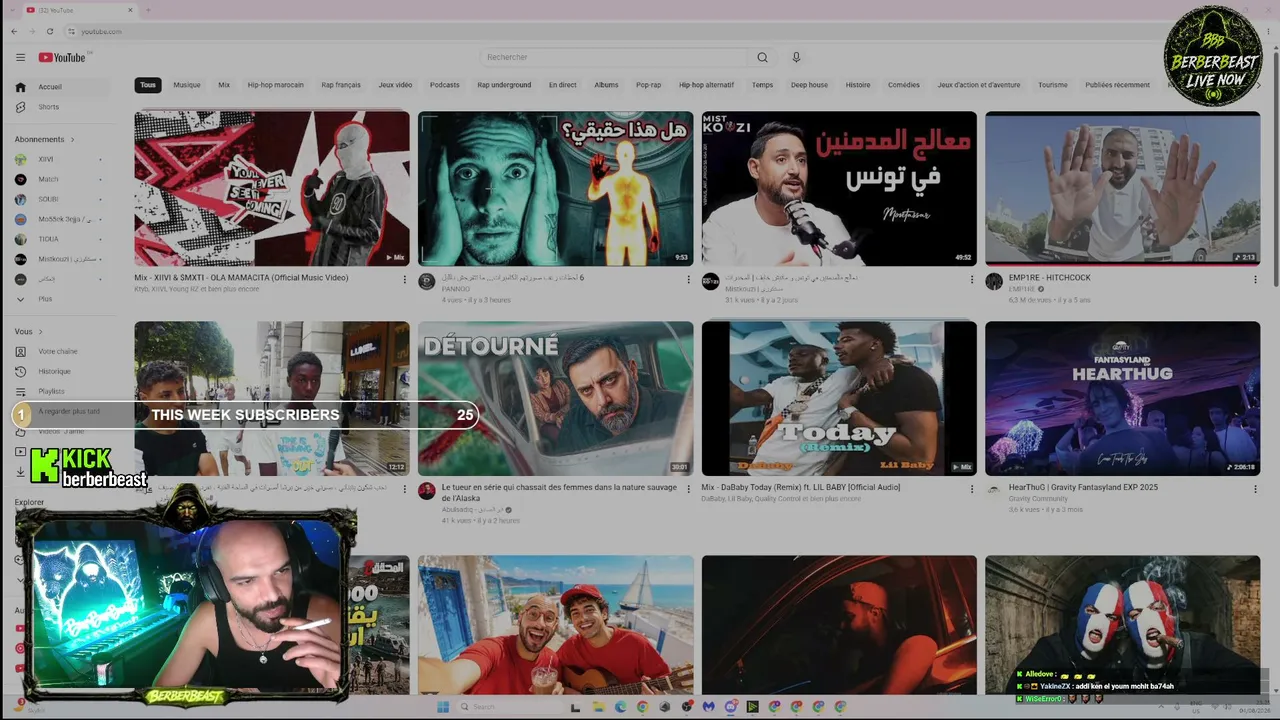The image size is (1280, 720).
Task: Open the OLA MAMACITA video title link
Action: pyautogui.click(x=241, y=278)
